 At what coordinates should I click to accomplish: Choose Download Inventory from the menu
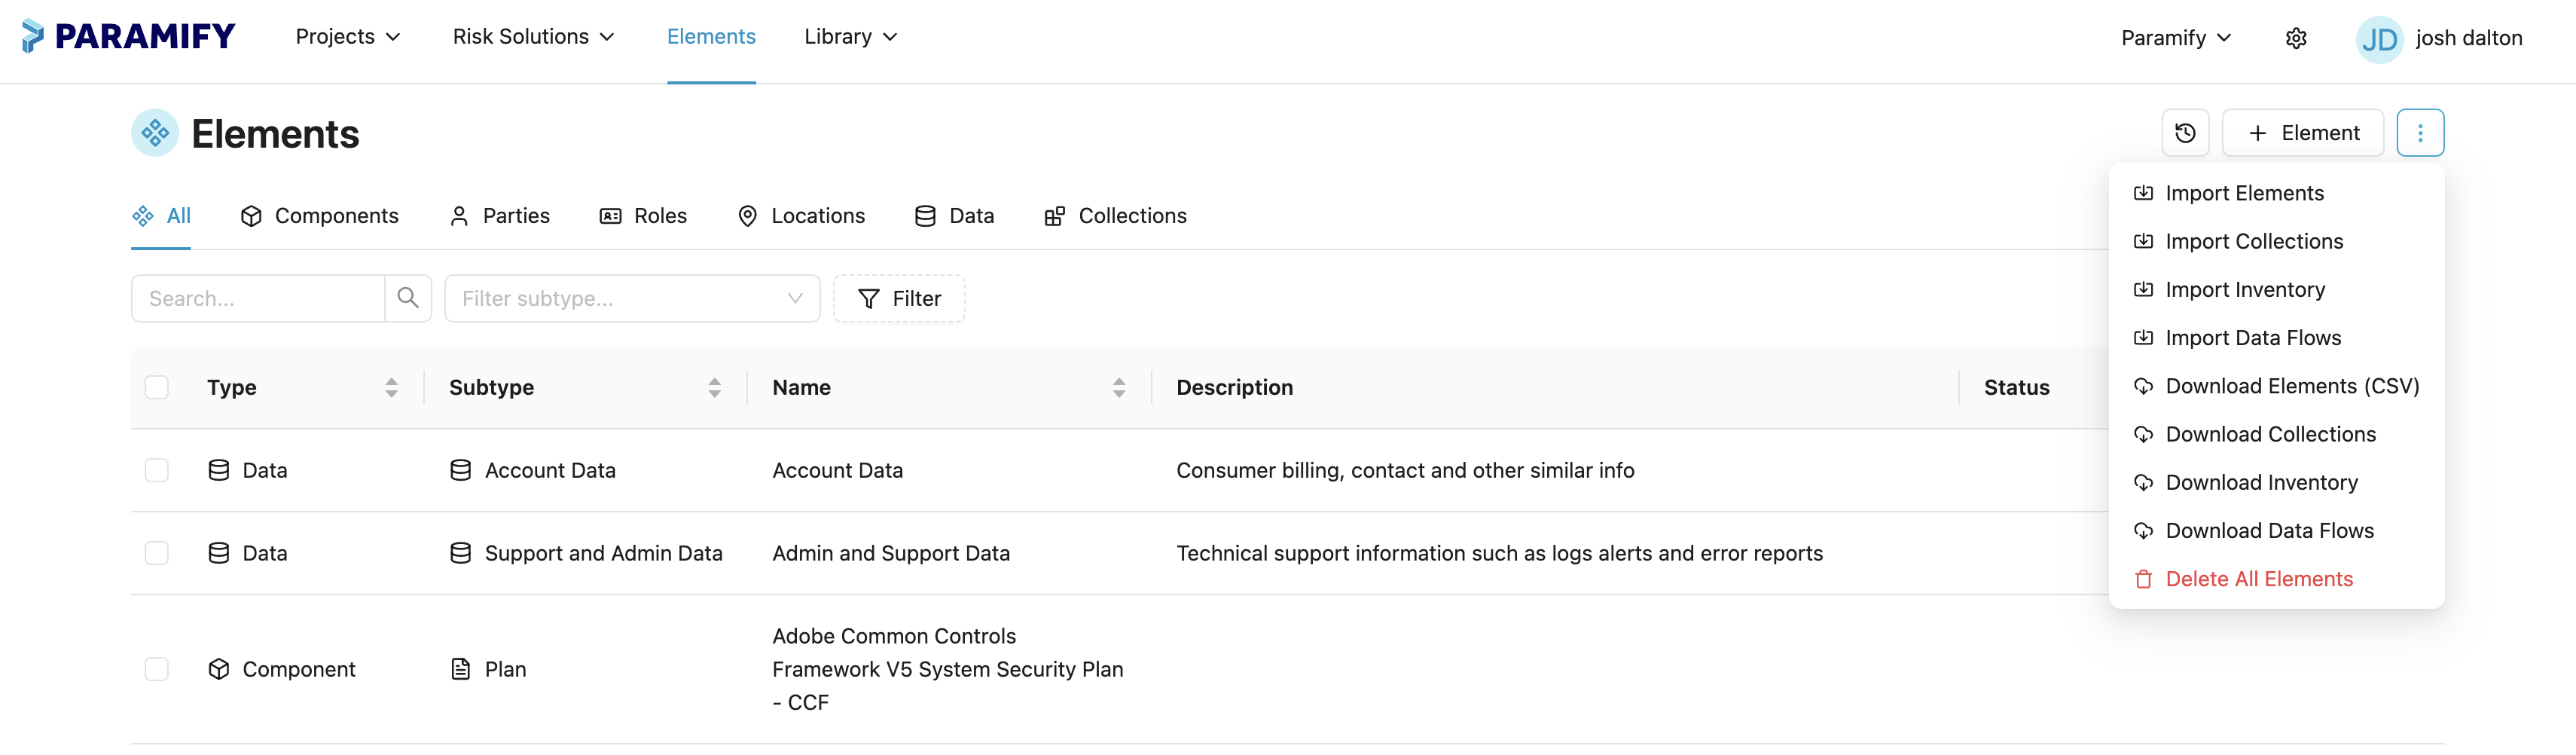coord(2261,482)
